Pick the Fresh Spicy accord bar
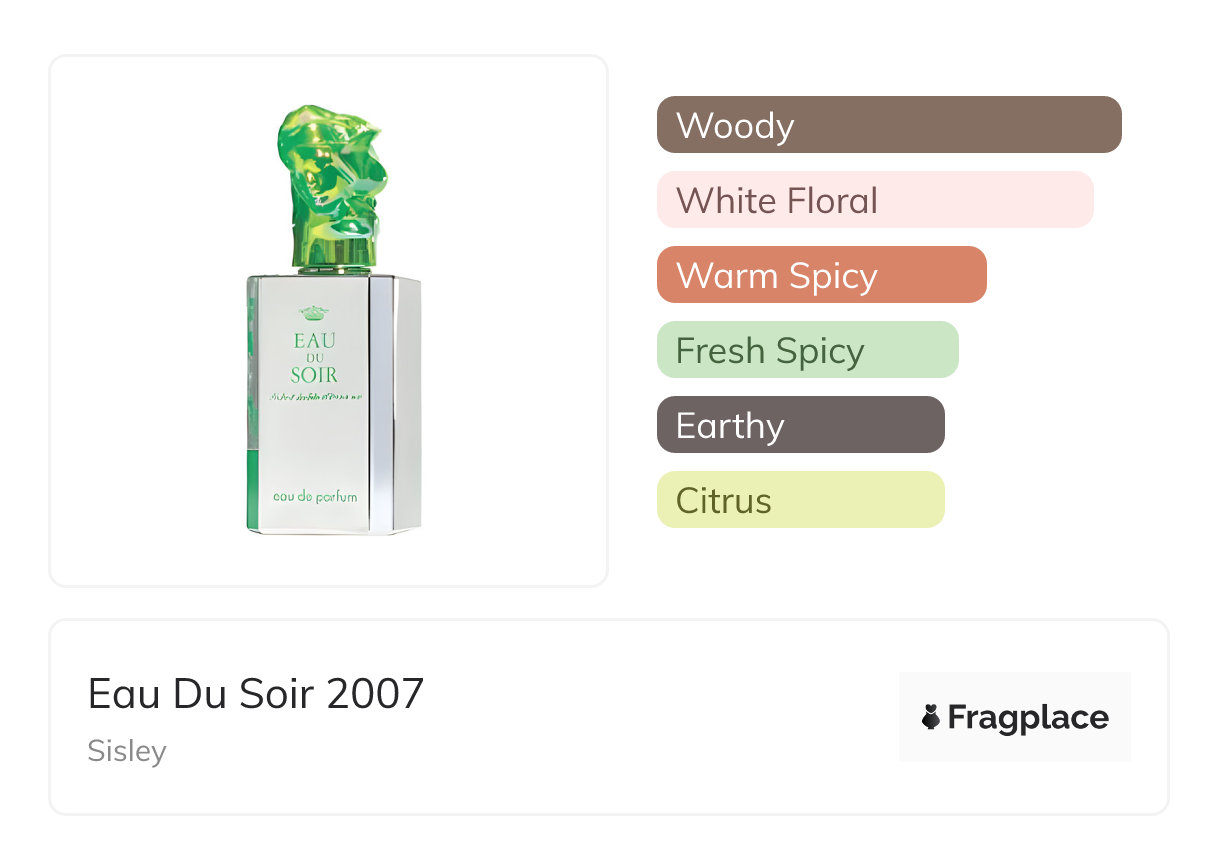Viewport: 1218px width, 864px height. [807, 350]
